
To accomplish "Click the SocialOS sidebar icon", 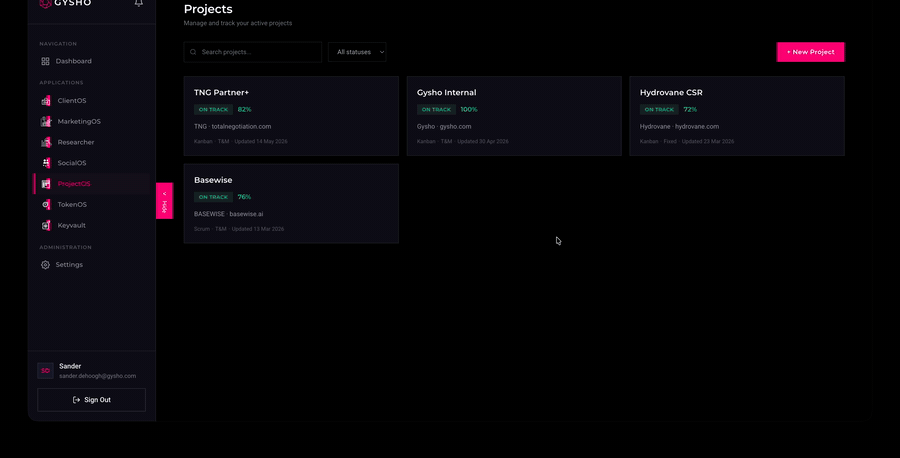I will pos(46,163).
